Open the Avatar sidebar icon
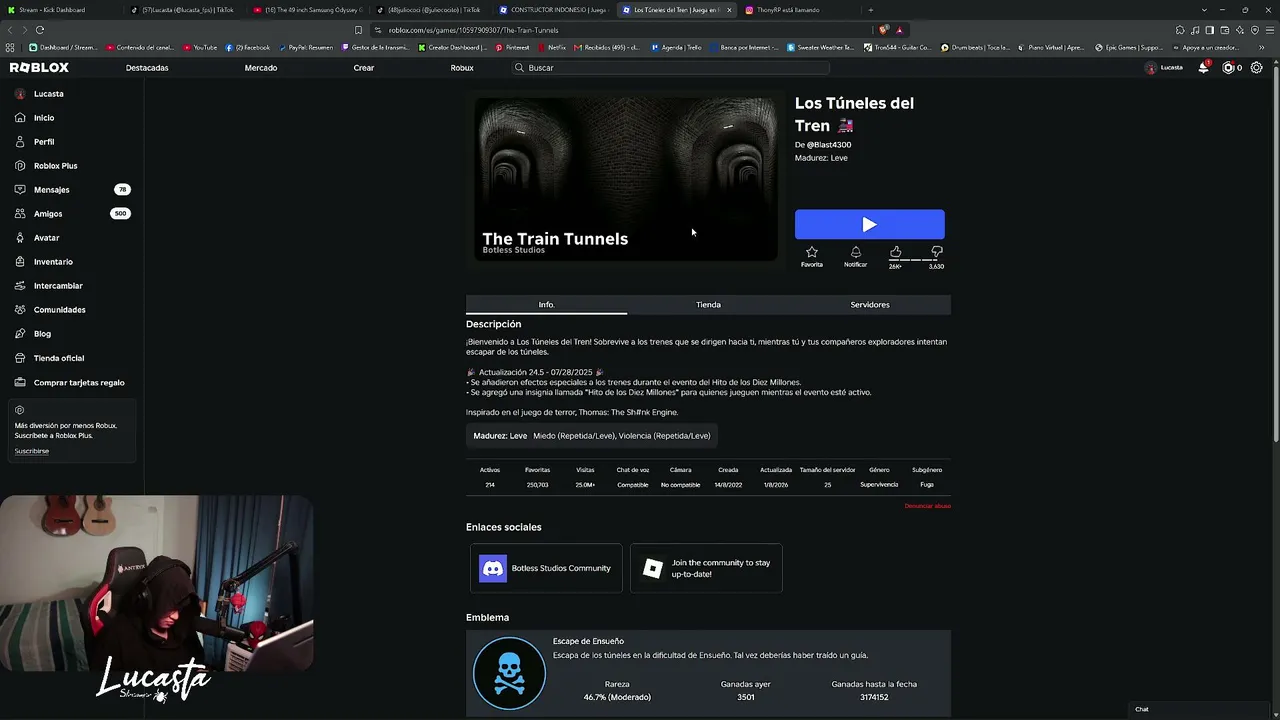The image size is (1280, 720). (20, 238)
